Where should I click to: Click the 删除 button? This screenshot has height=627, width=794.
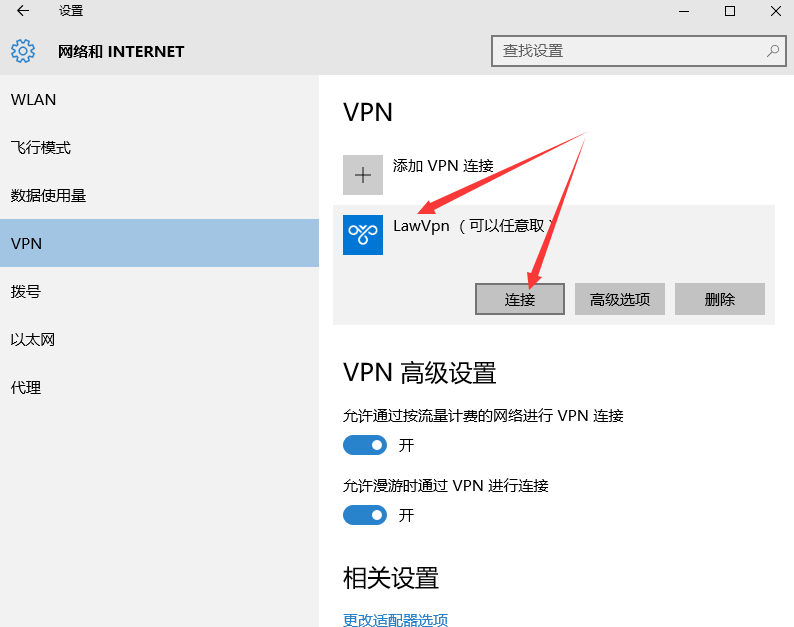pyautogui.click(x=720, y=299)
